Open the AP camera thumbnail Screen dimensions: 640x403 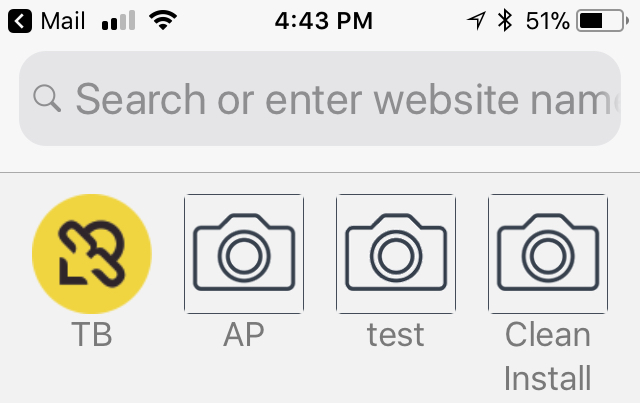[244, 254]
